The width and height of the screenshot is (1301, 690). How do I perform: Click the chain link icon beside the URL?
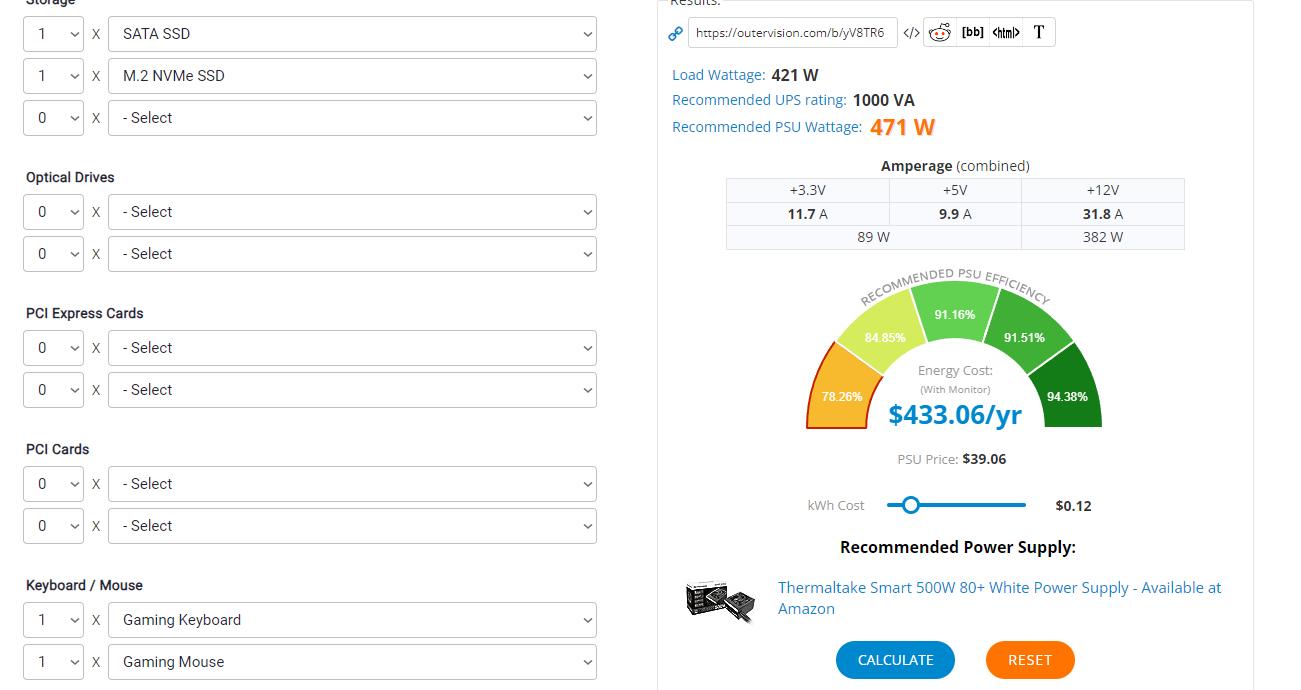click(675, 33)
